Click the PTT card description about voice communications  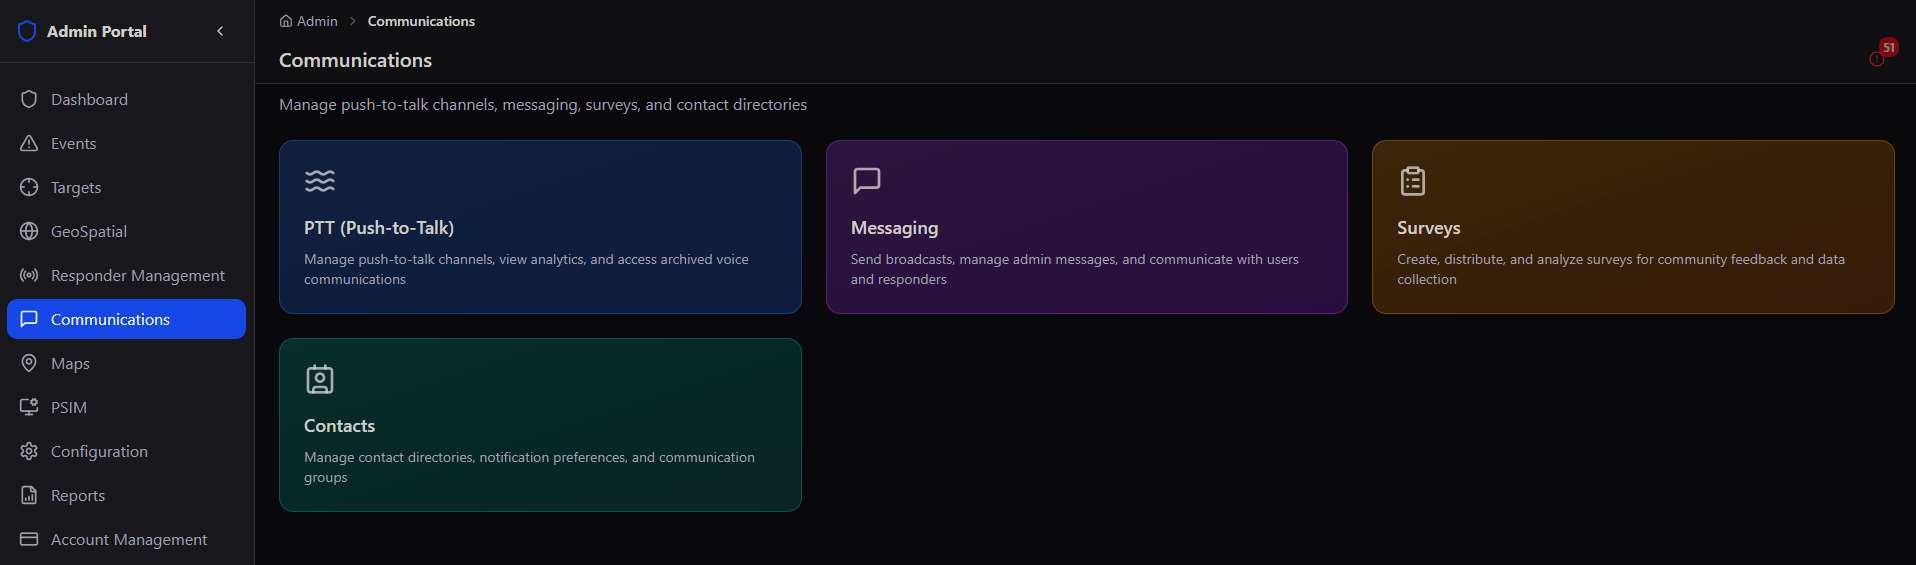click(526, 269)
